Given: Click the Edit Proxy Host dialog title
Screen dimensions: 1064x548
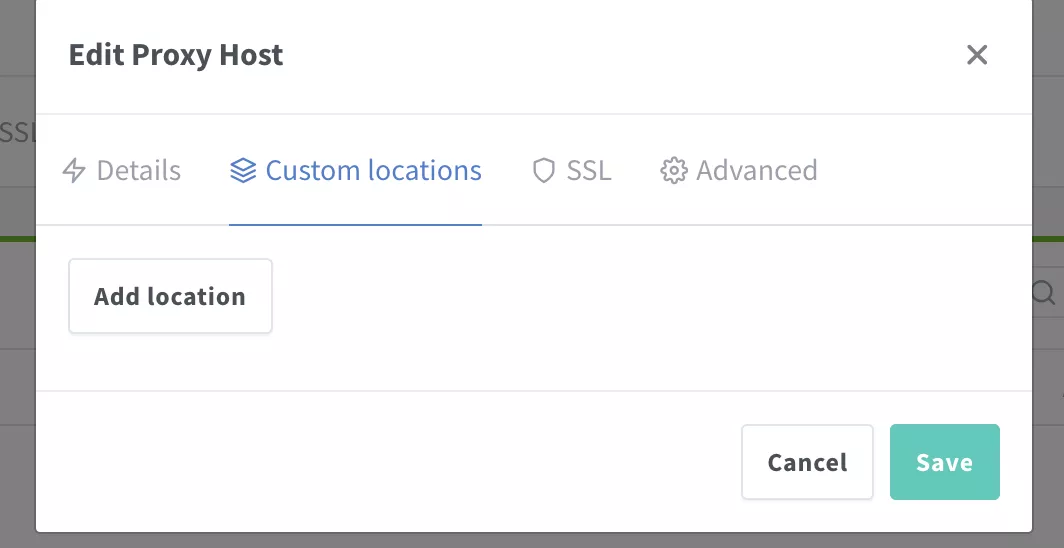Looking at the screenshot, I should tap(176, 55).
